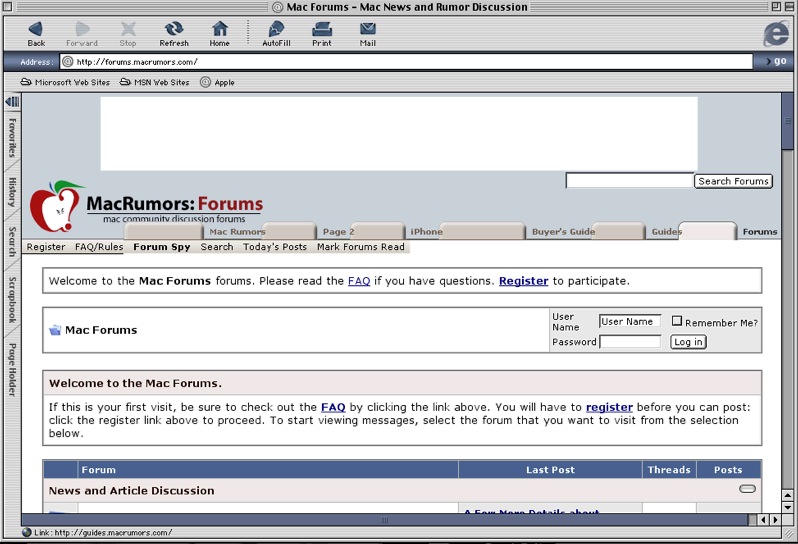Click the Print toolbar icon
This screenshot has height=544, width=798.
[x=322, y=29]
